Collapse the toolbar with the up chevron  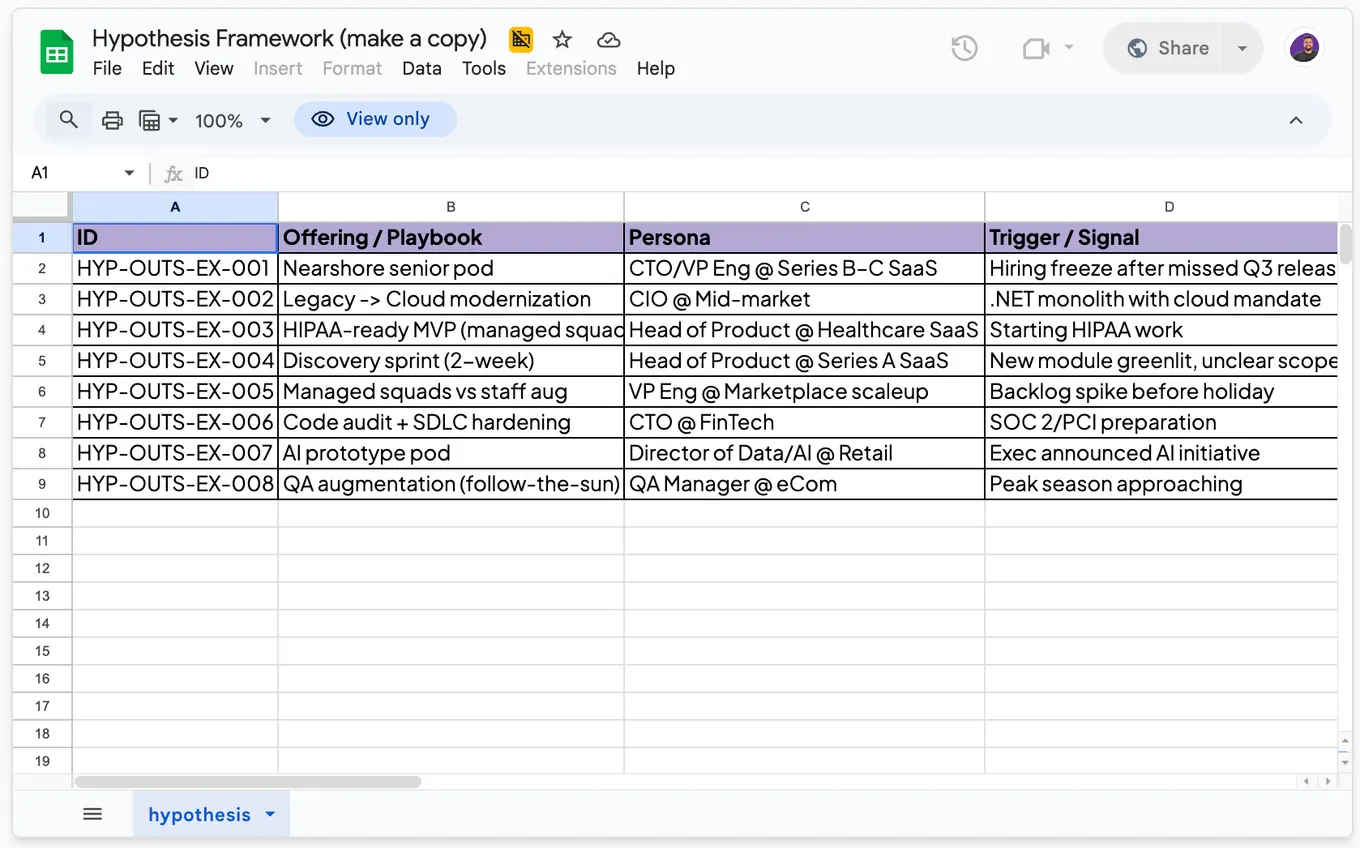coord(1296,120)
